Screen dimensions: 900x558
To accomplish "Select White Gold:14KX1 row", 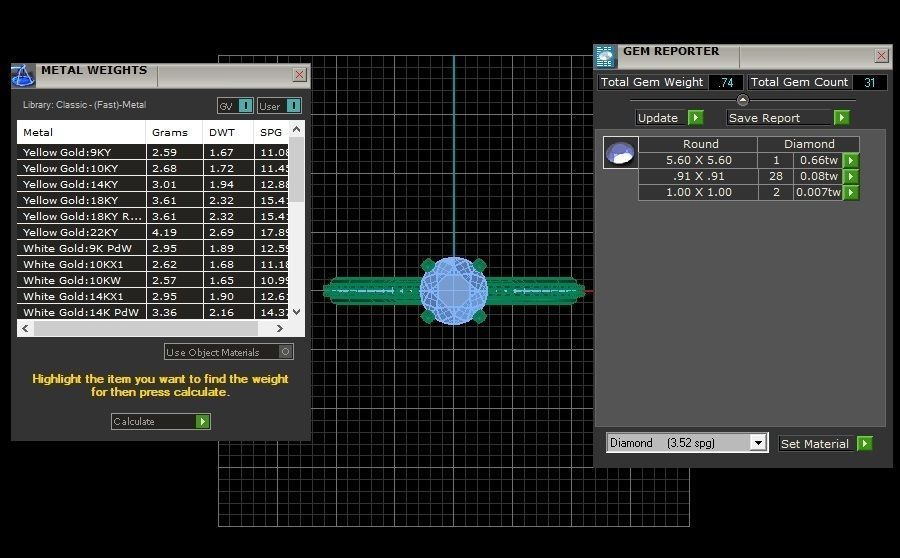I will 153,297.
